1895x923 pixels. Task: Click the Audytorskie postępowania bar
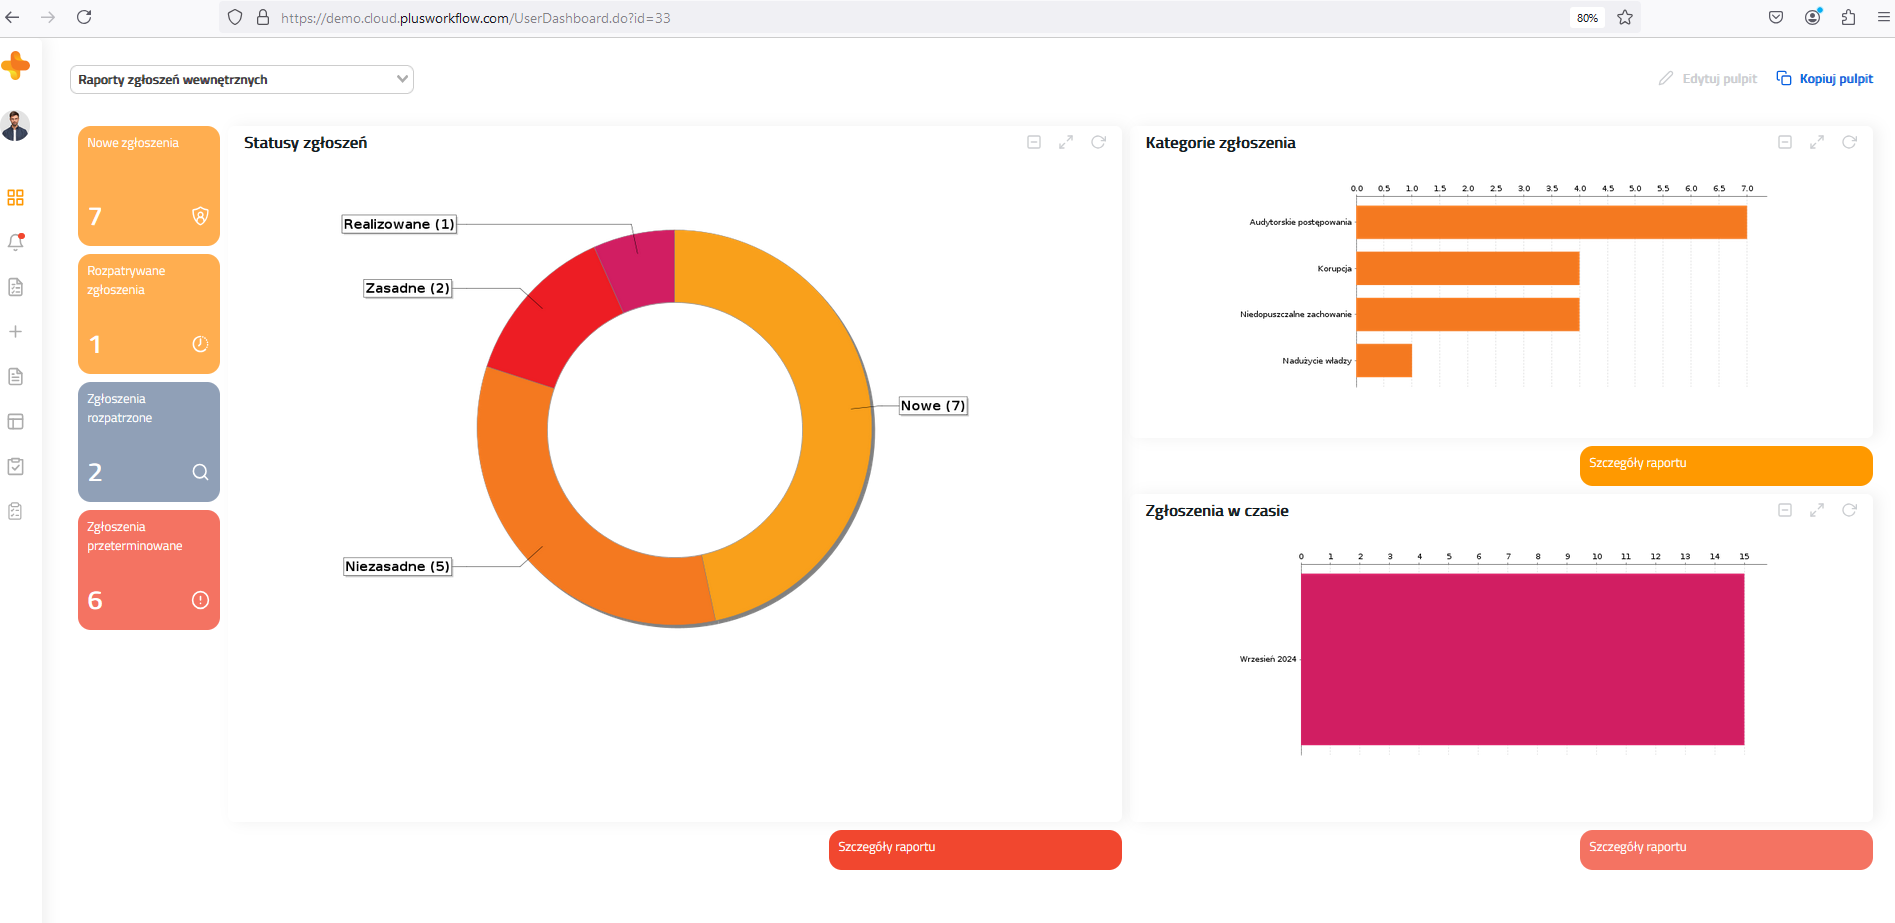coord(1551,222)
